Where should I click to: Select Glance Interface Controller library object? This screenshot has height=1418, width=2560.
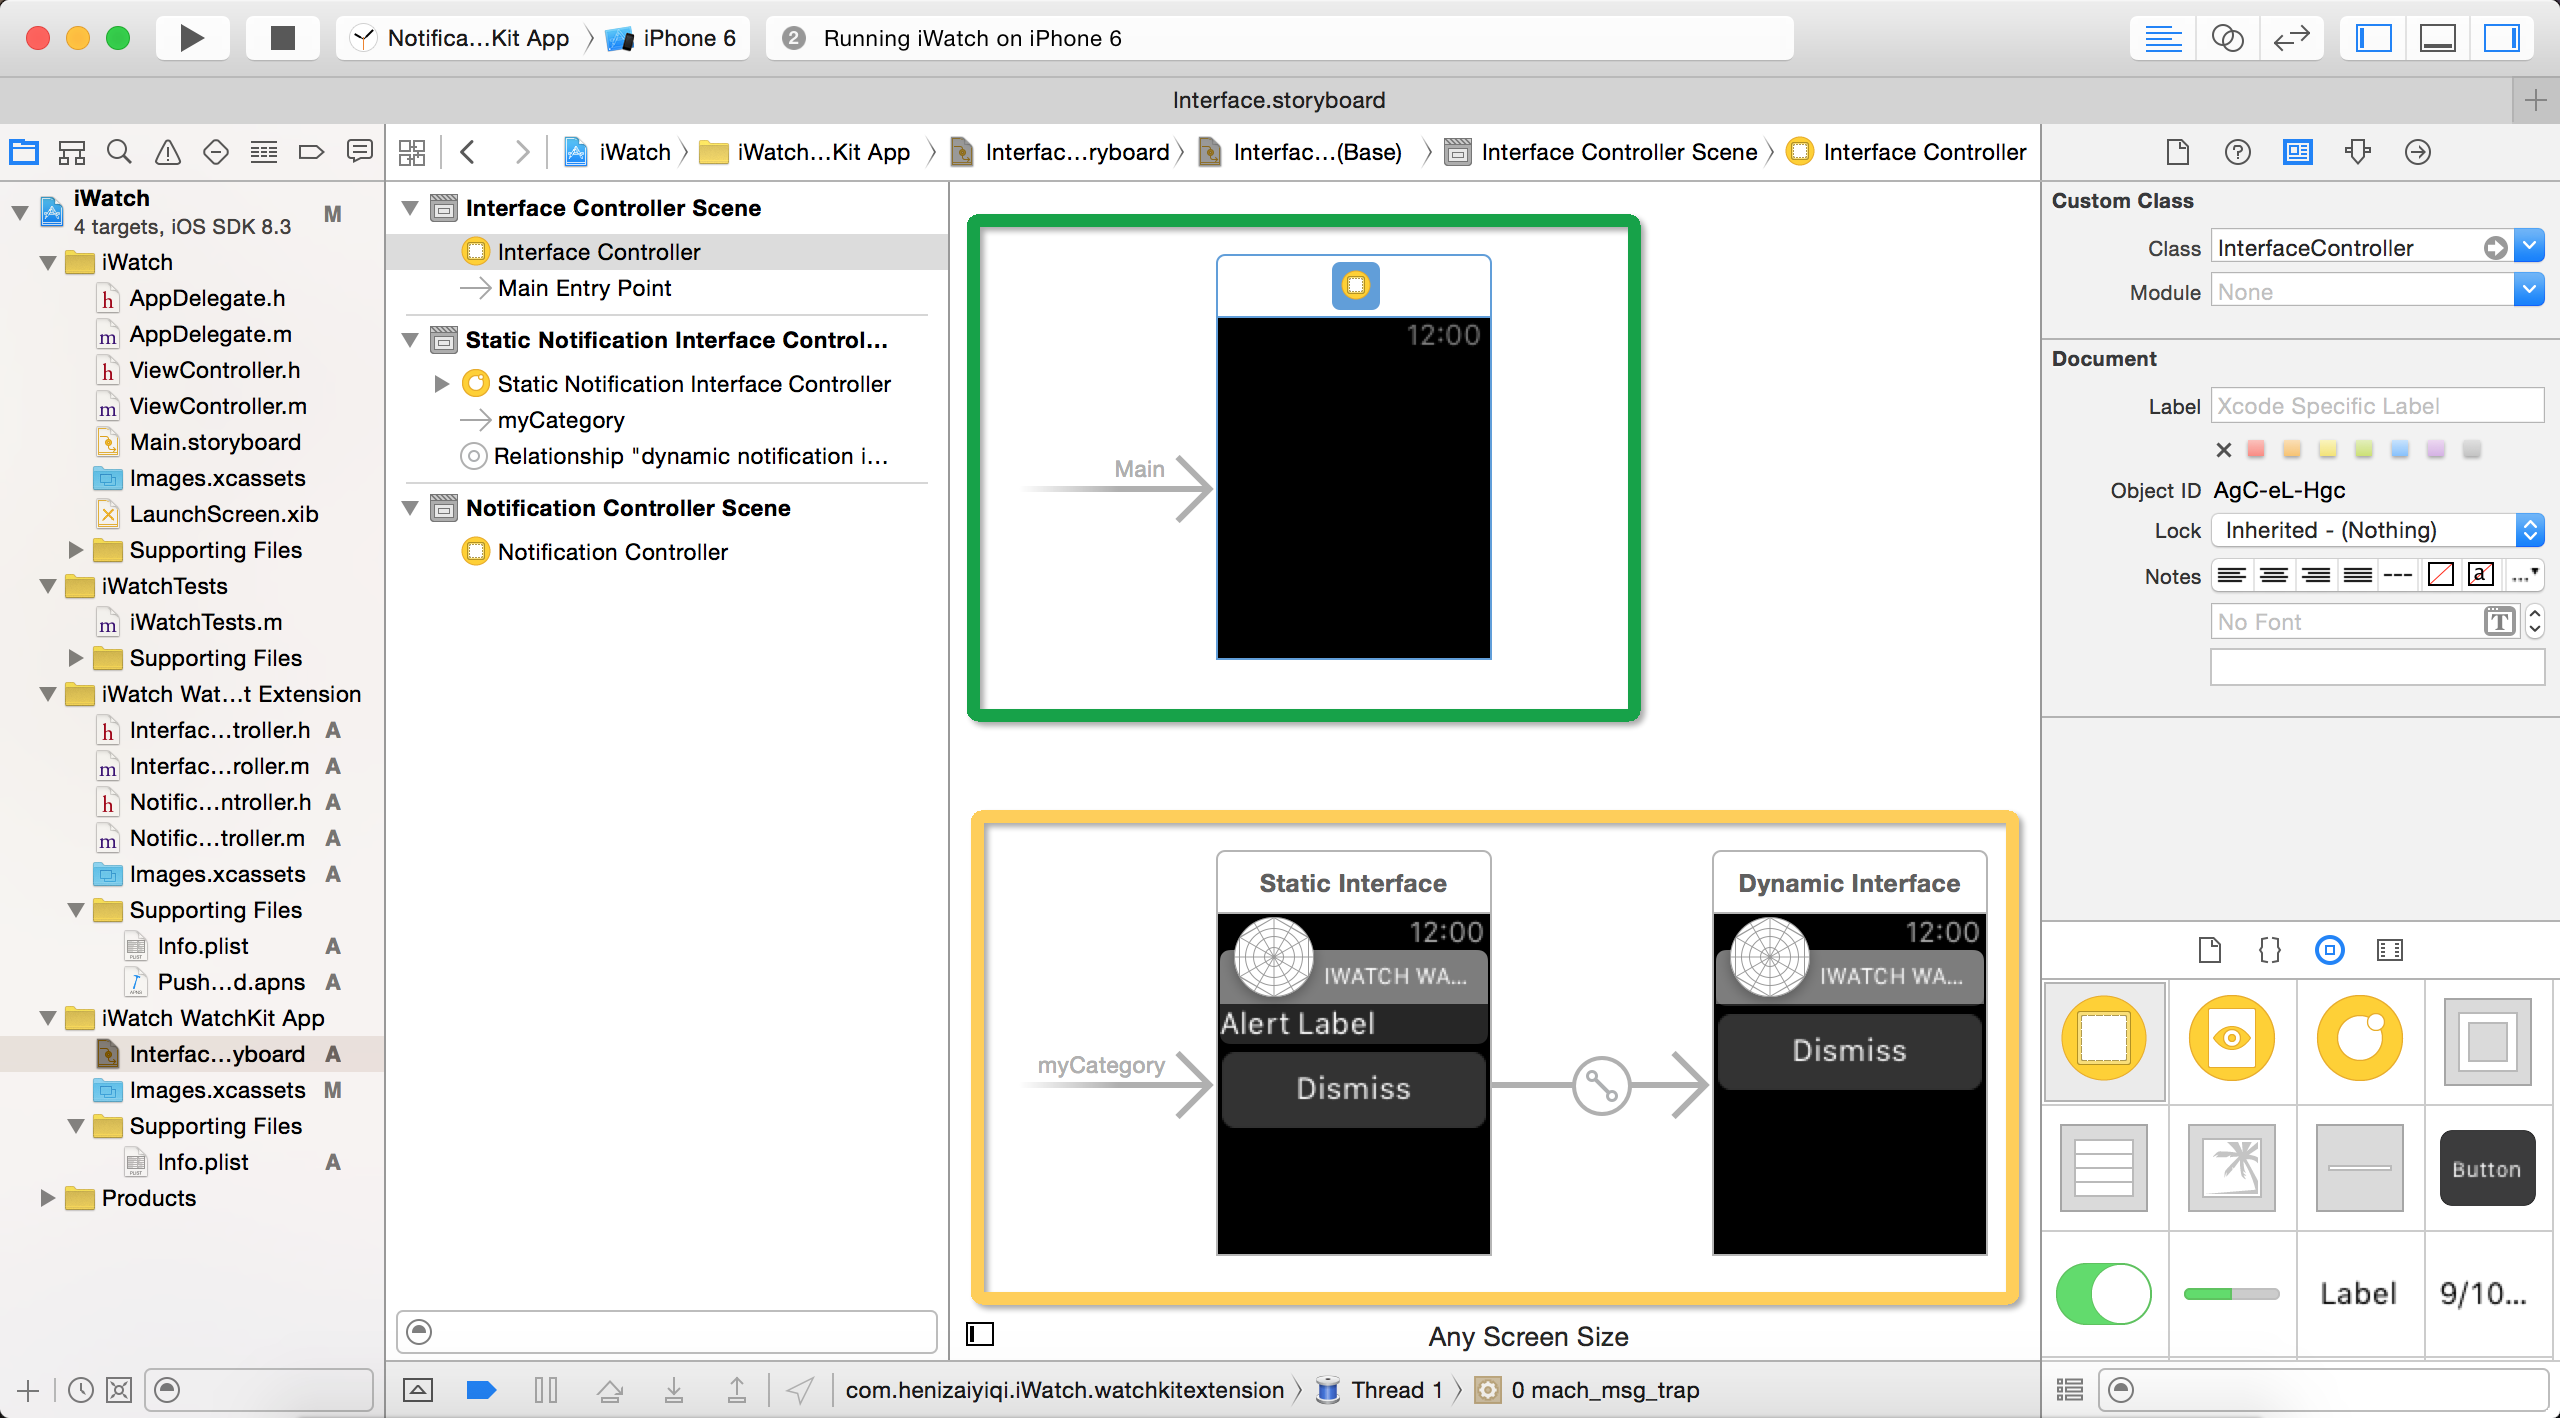coord(2232,1040)
